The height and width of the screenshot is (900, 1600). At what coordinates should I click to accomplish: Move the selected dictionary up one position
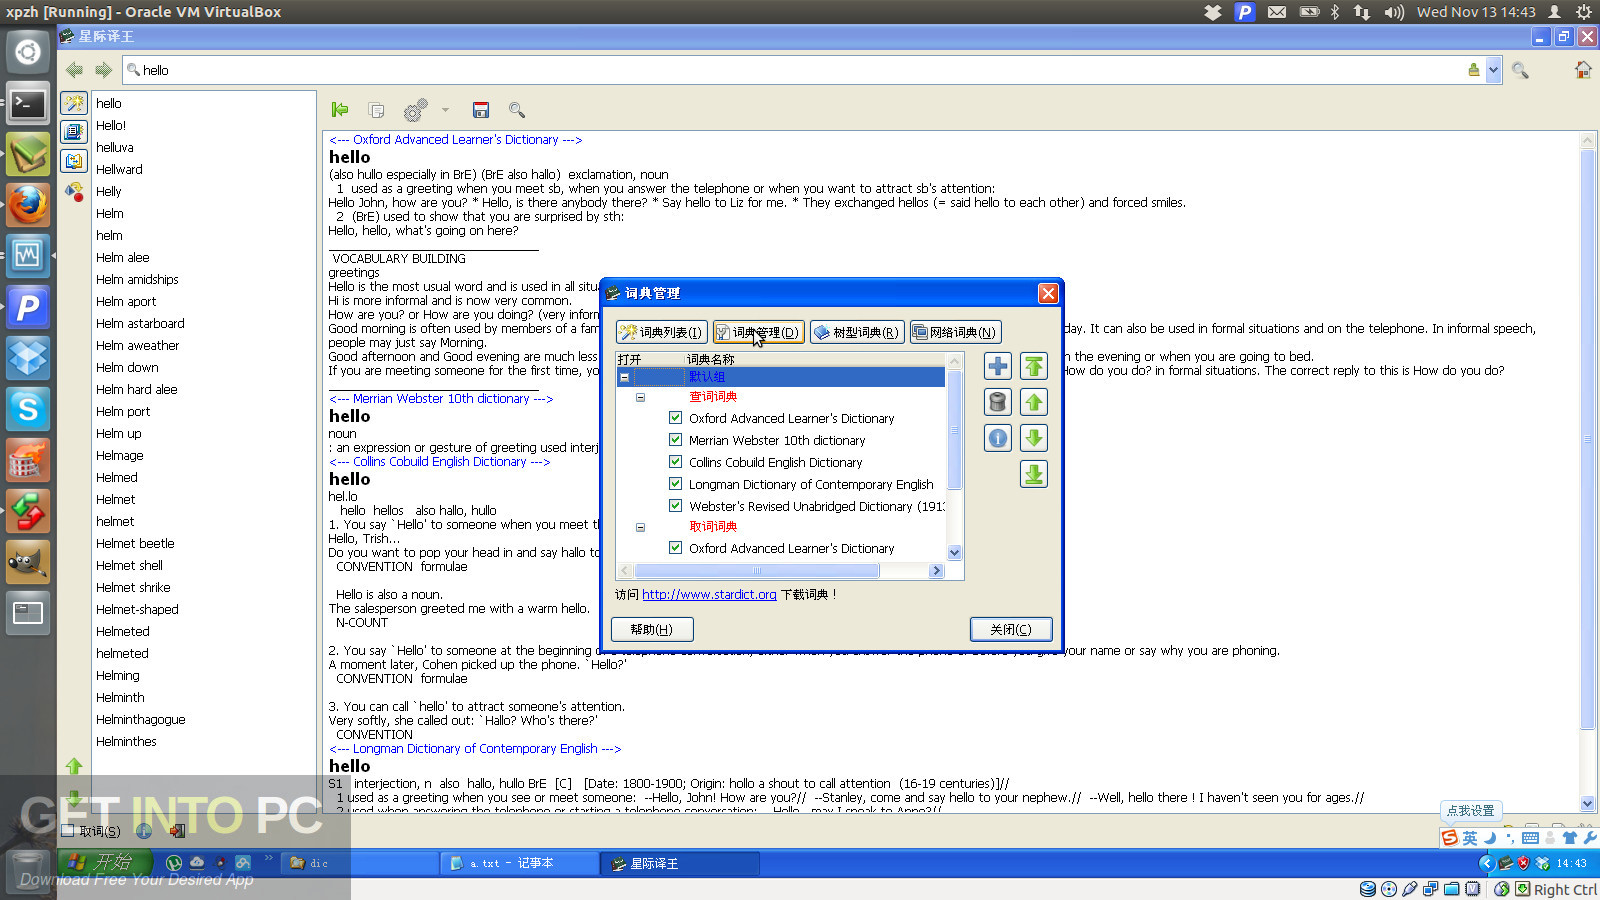tap(1034, 402)
